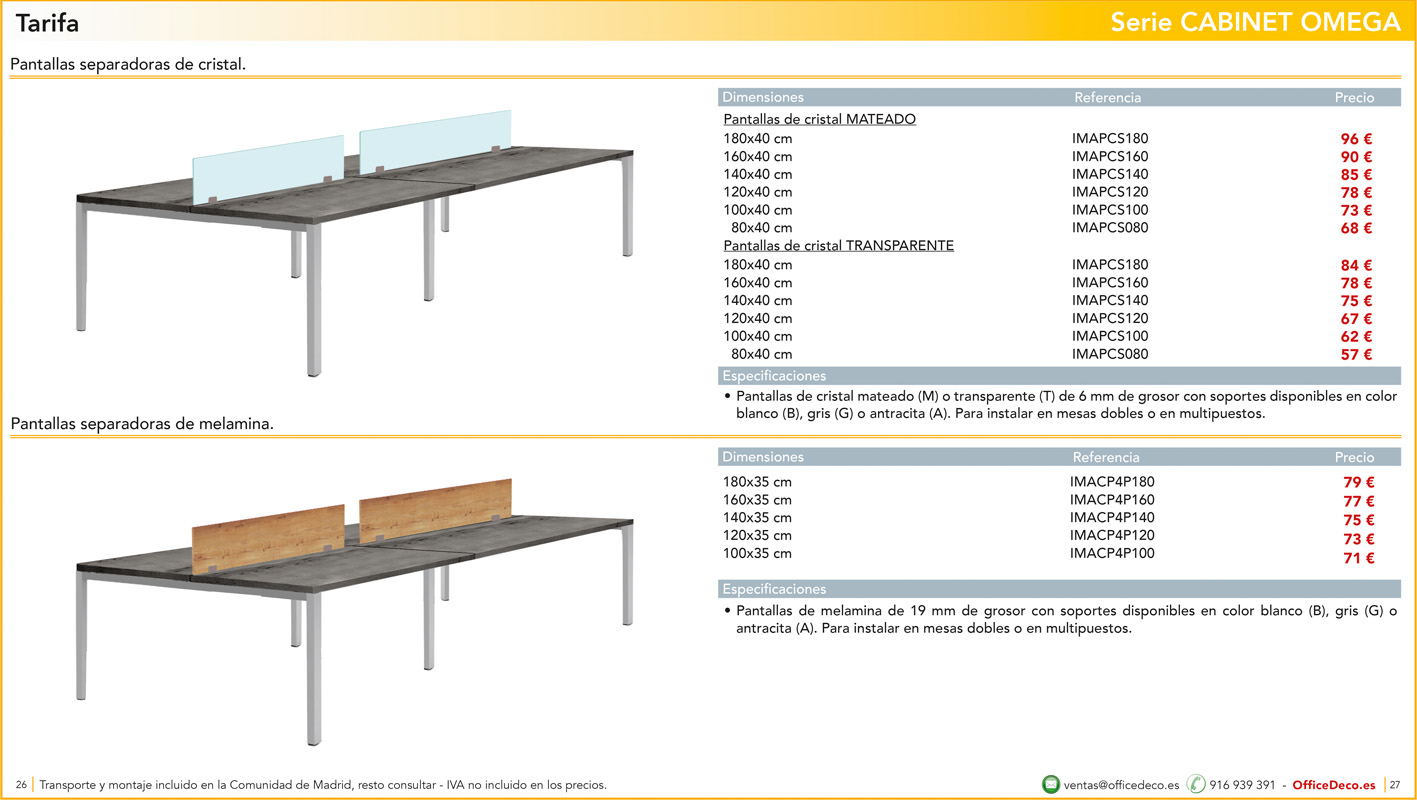Screen dimensions: 1417x800
Task: Click 75 € in the IMACP4P140 row
Action: pyautogui.click(x=1358, y=521)
